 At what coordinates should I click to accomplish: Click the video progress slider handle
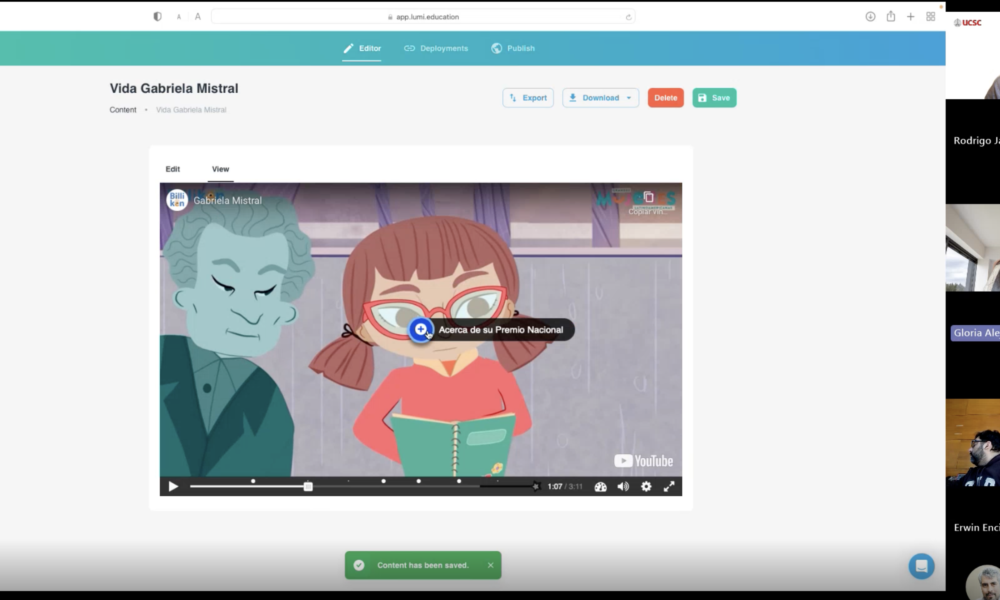click(x=308, y=487)
